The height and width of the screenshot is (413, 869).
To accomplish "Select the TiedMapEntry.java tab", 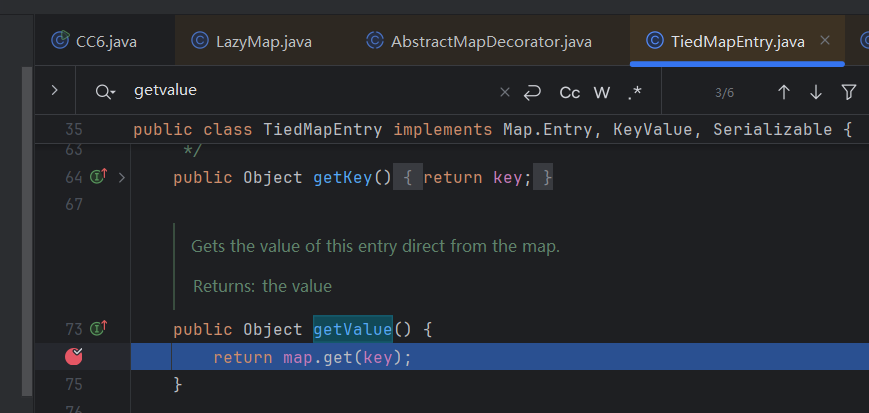I will point(737,42).
